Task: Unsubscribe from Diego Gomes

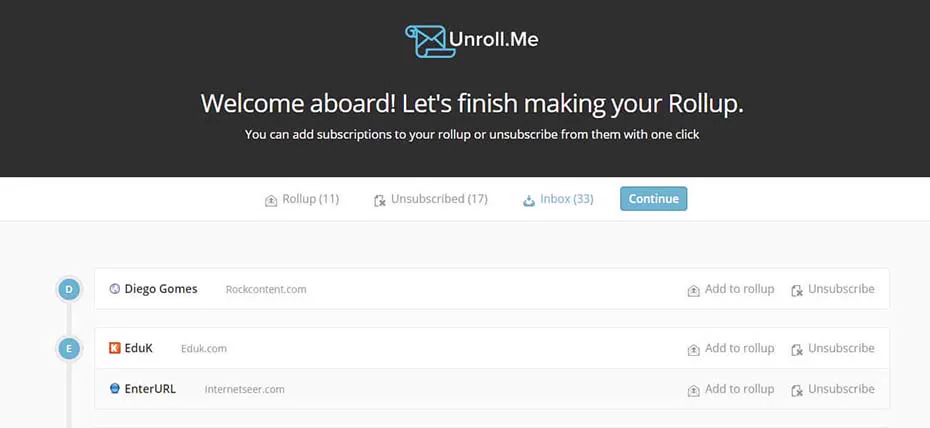Action: pyautogui.click(x=833, y=289)
